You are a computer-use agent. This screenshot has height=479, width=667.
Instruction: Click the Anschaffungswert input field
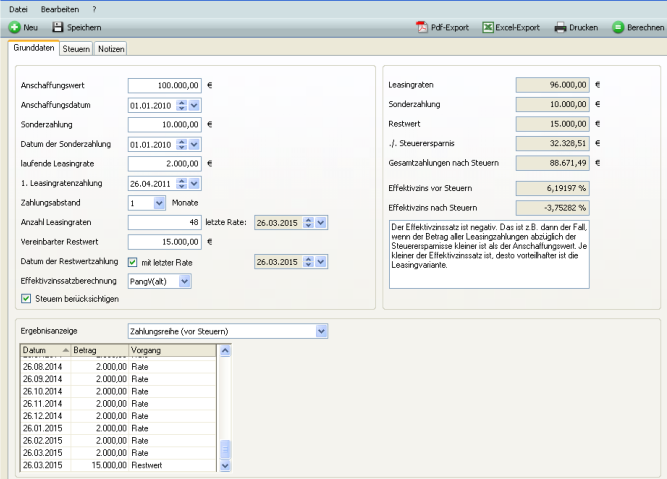point(167,85)
